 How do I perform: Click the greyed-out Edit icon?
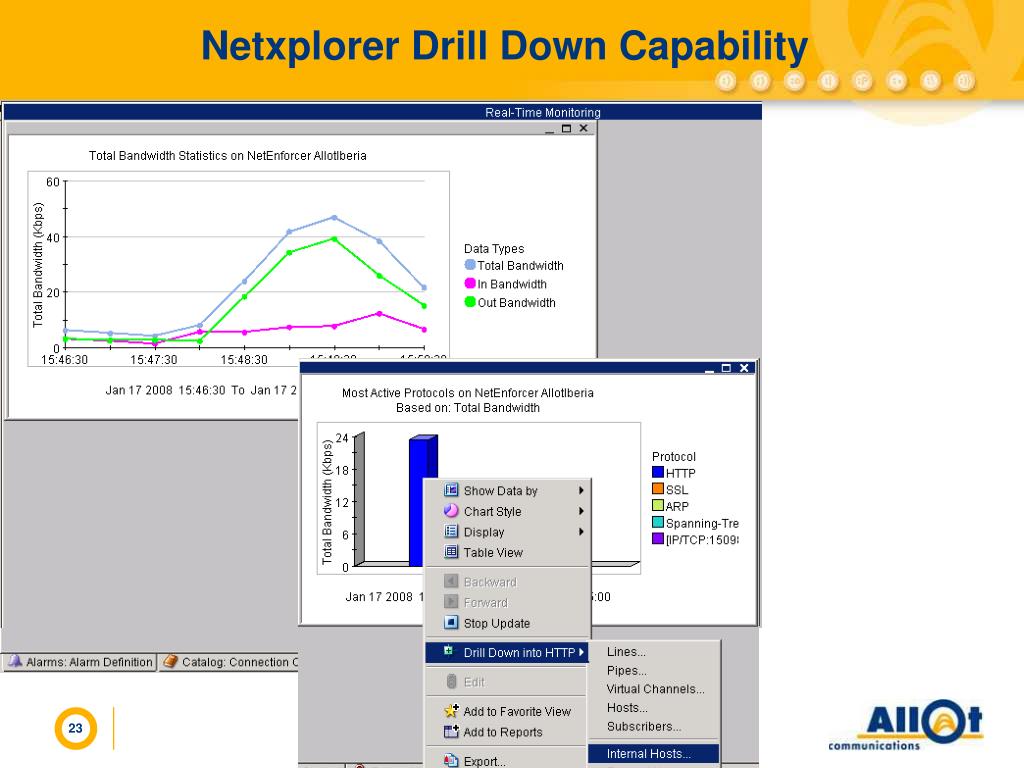tap(451, 681)
